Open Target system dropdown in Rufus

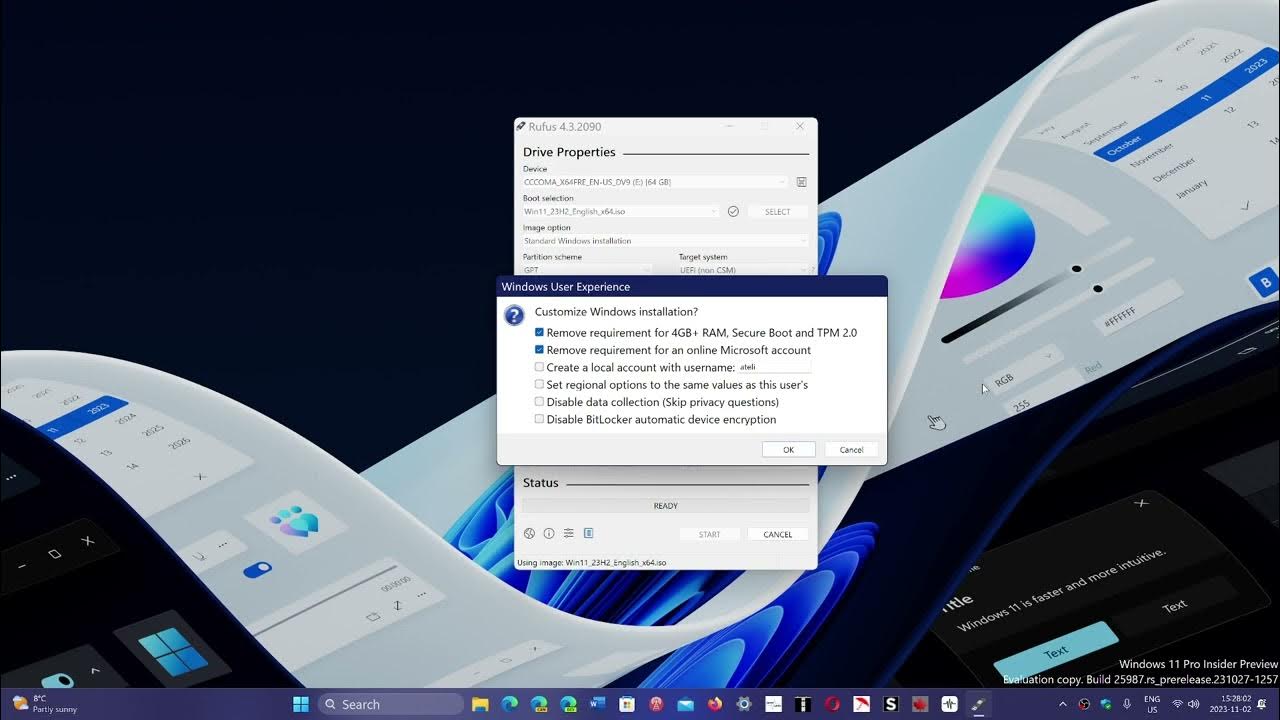[x=743, y=270]
